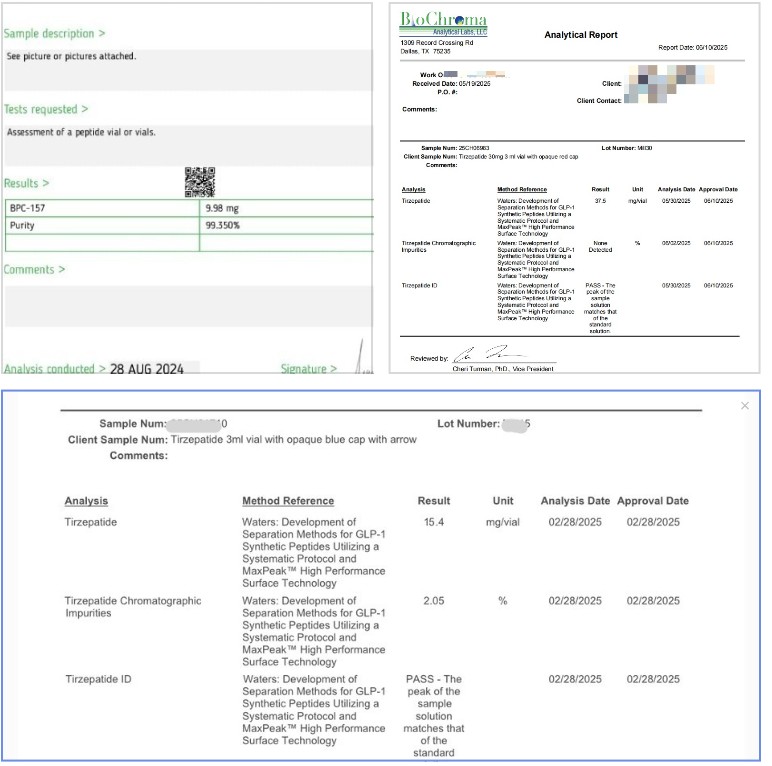Expand the Sample description section

(54, 34)
